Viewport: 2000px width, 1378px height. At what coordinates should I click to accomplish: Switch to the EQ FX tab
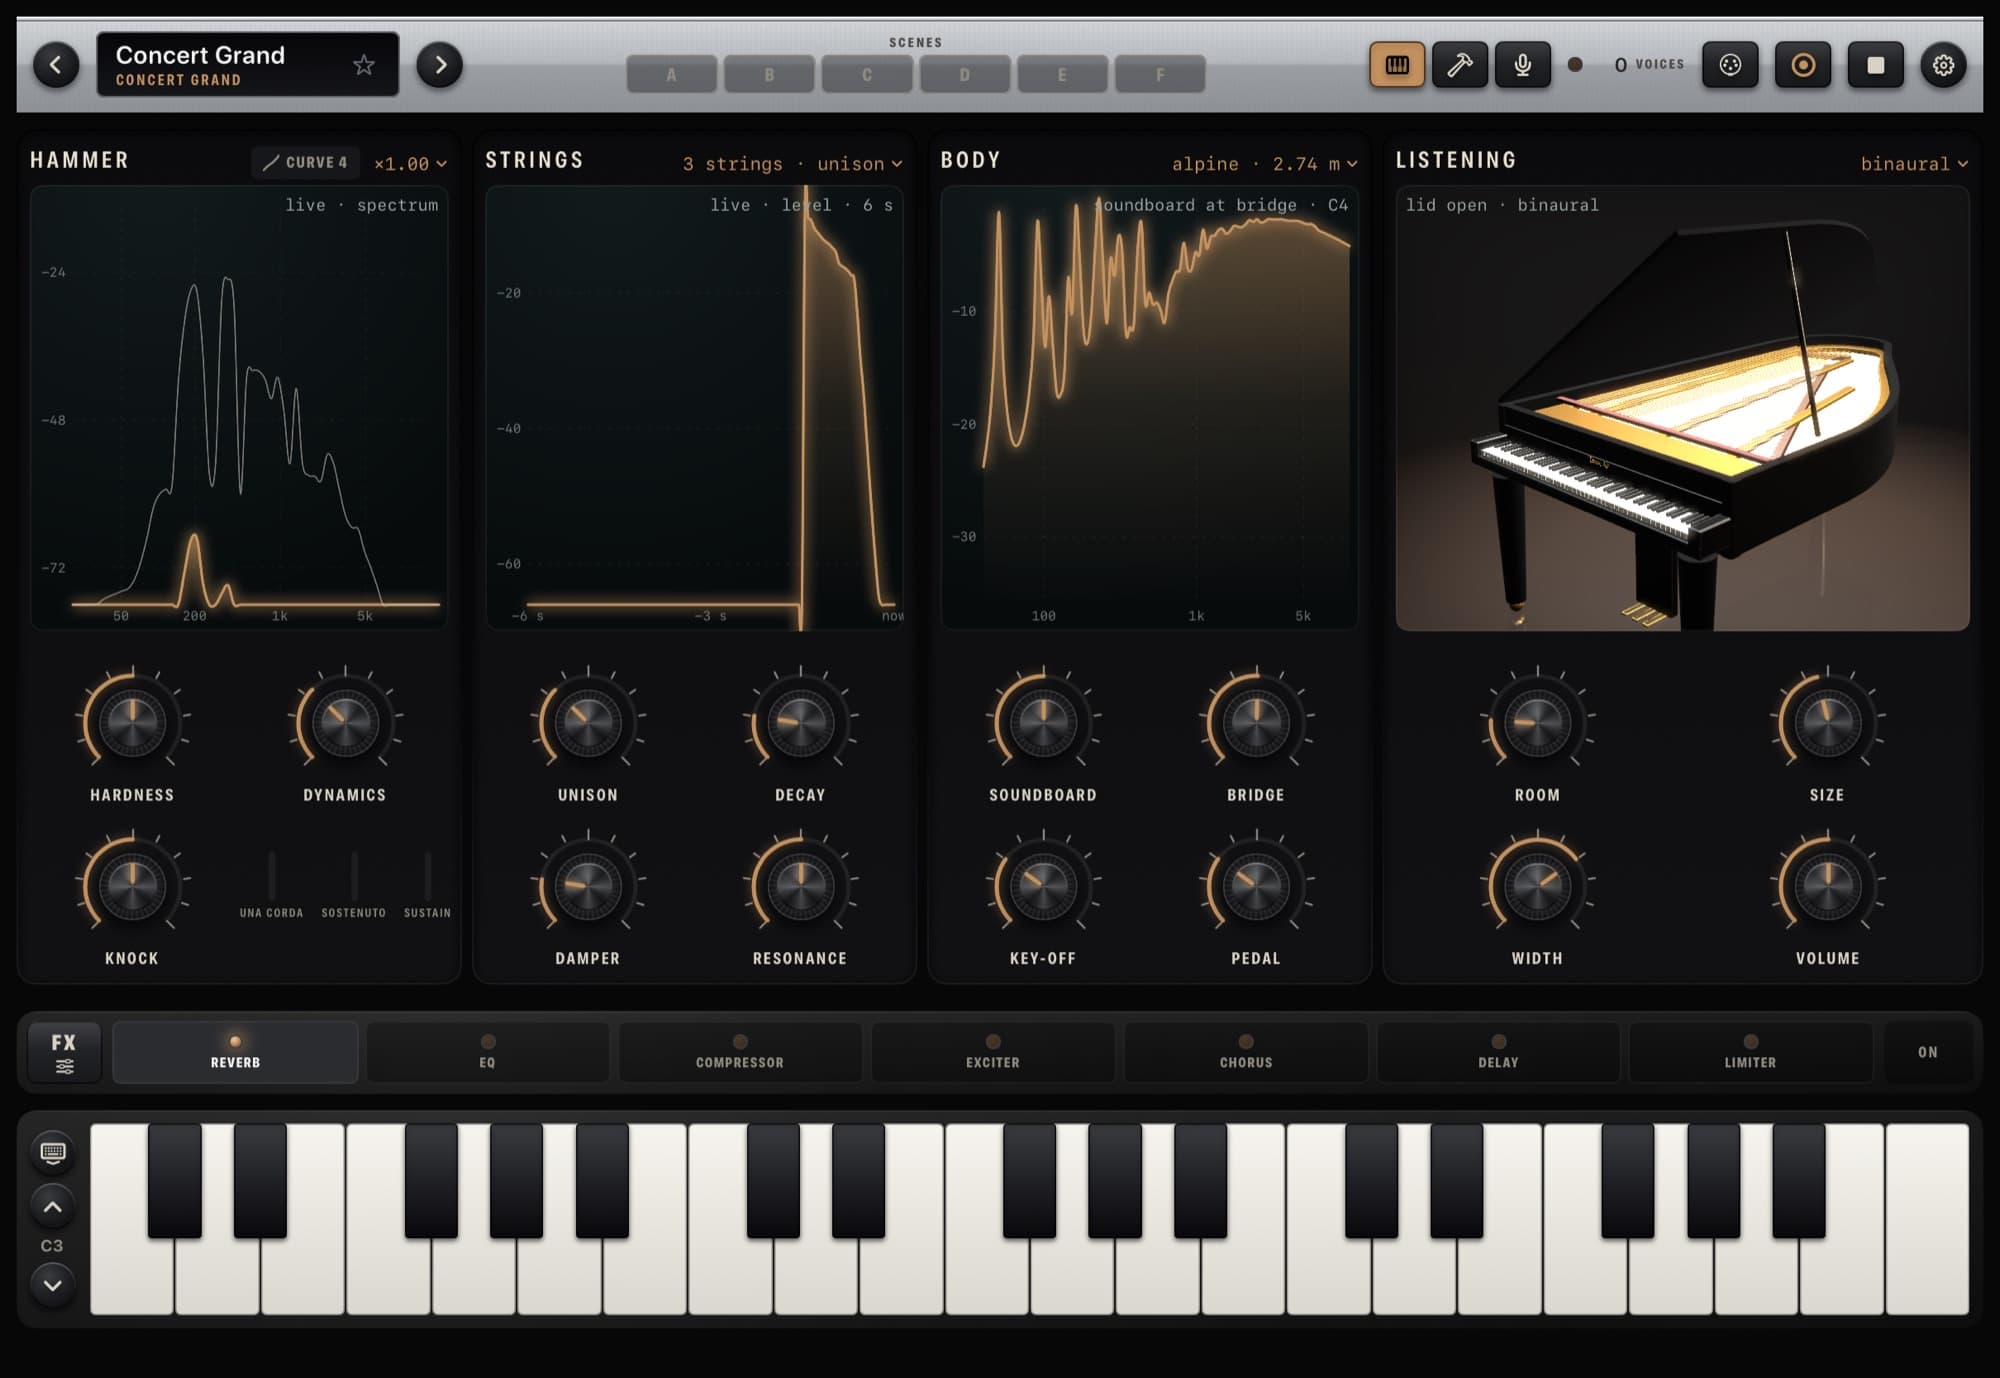(488, 1052)
